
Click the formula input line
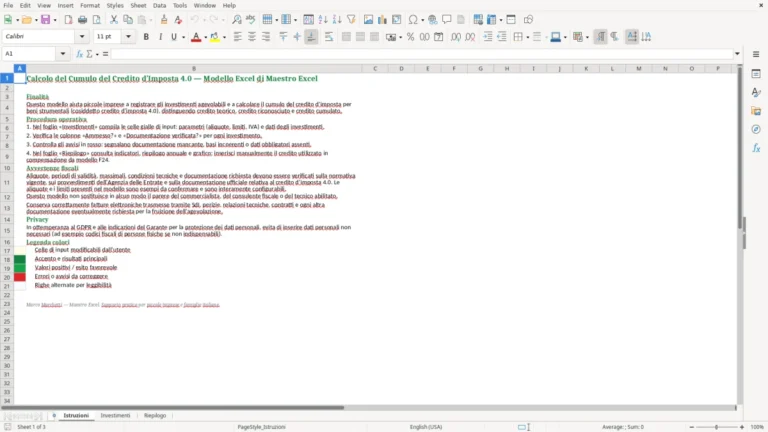(421, 54)
